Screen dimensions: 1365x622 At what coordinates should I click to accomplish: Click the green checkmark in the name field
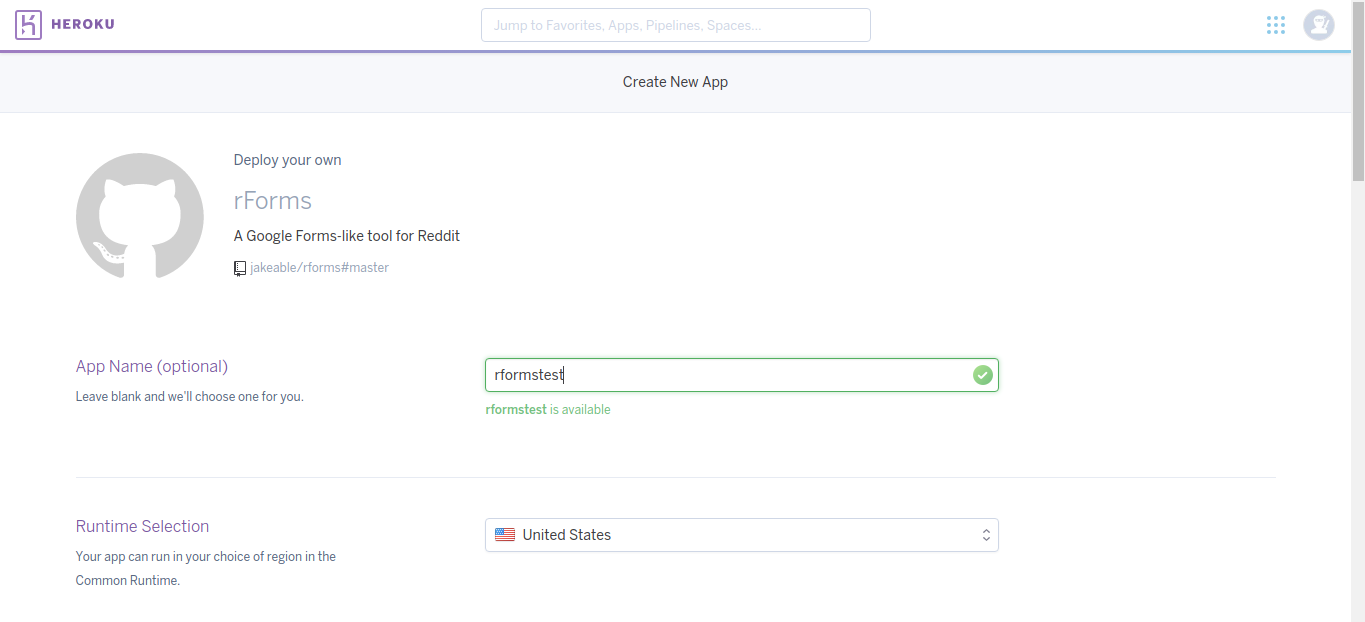(x=982, y=374)
